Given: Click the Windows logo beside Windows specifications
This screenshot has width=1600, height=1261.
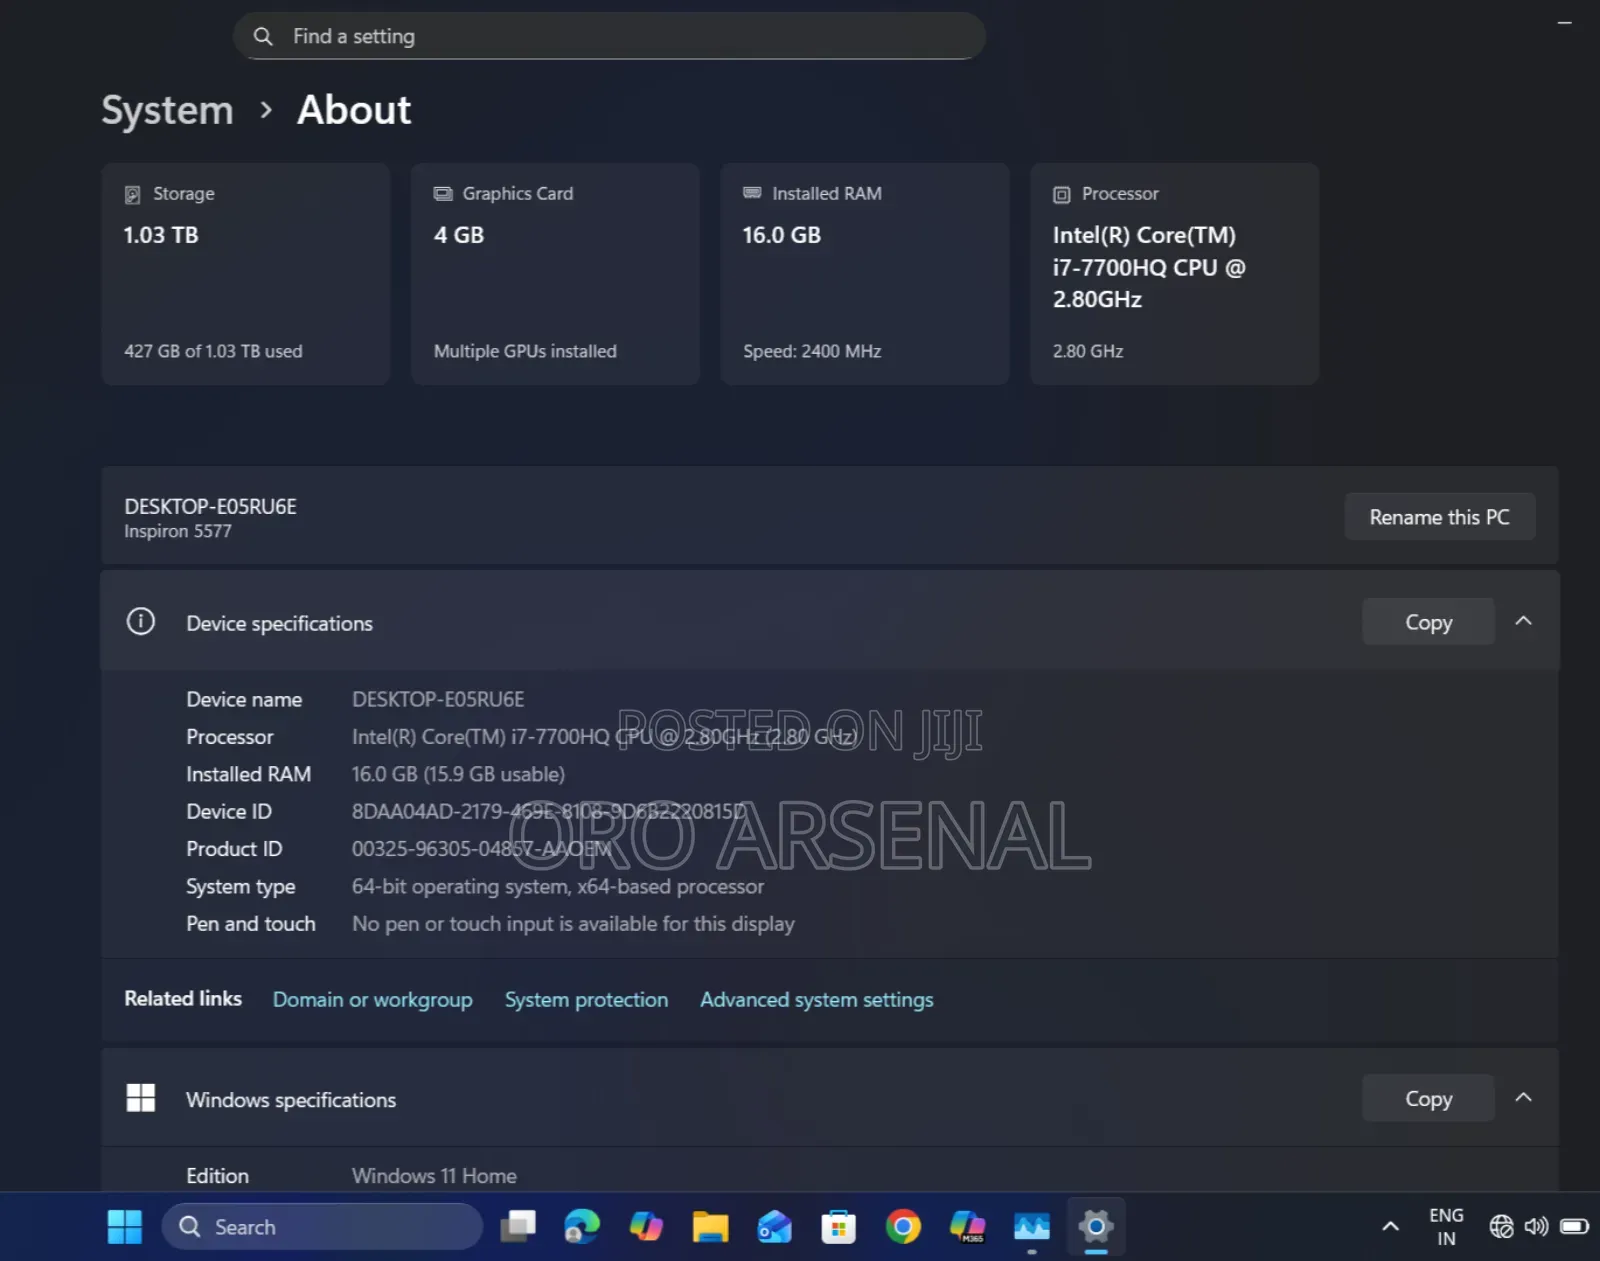Looking at the screenshot, I should click(x=141, y=1098).
